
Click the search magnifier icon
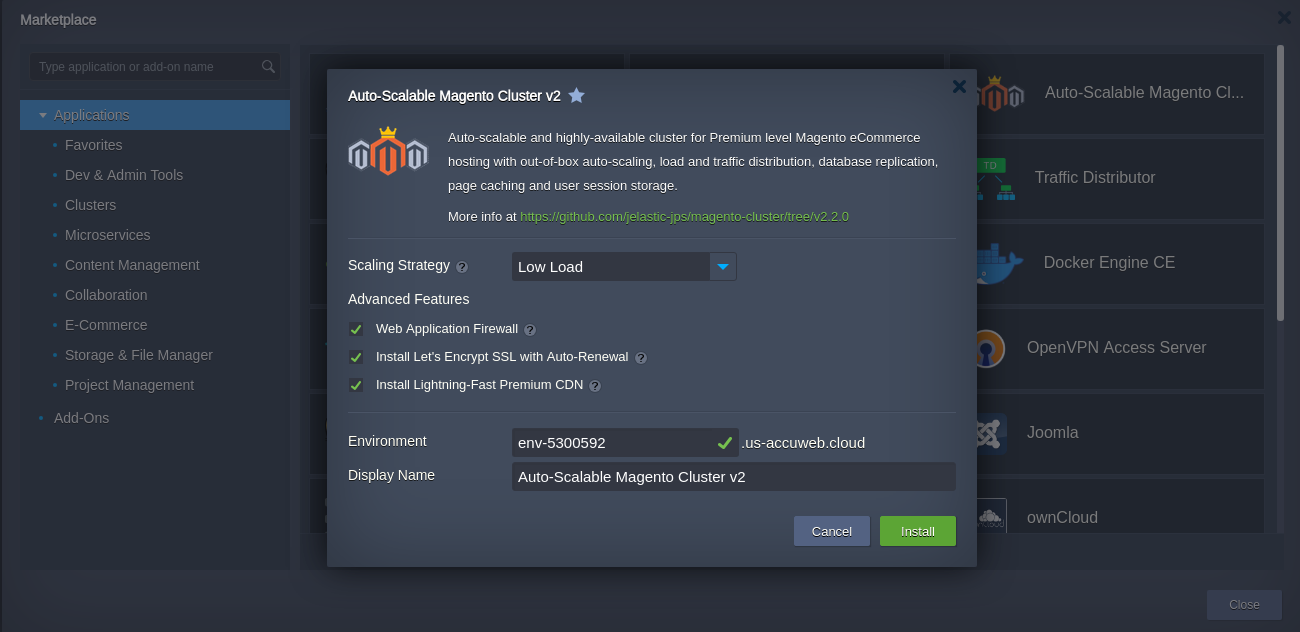268,67
